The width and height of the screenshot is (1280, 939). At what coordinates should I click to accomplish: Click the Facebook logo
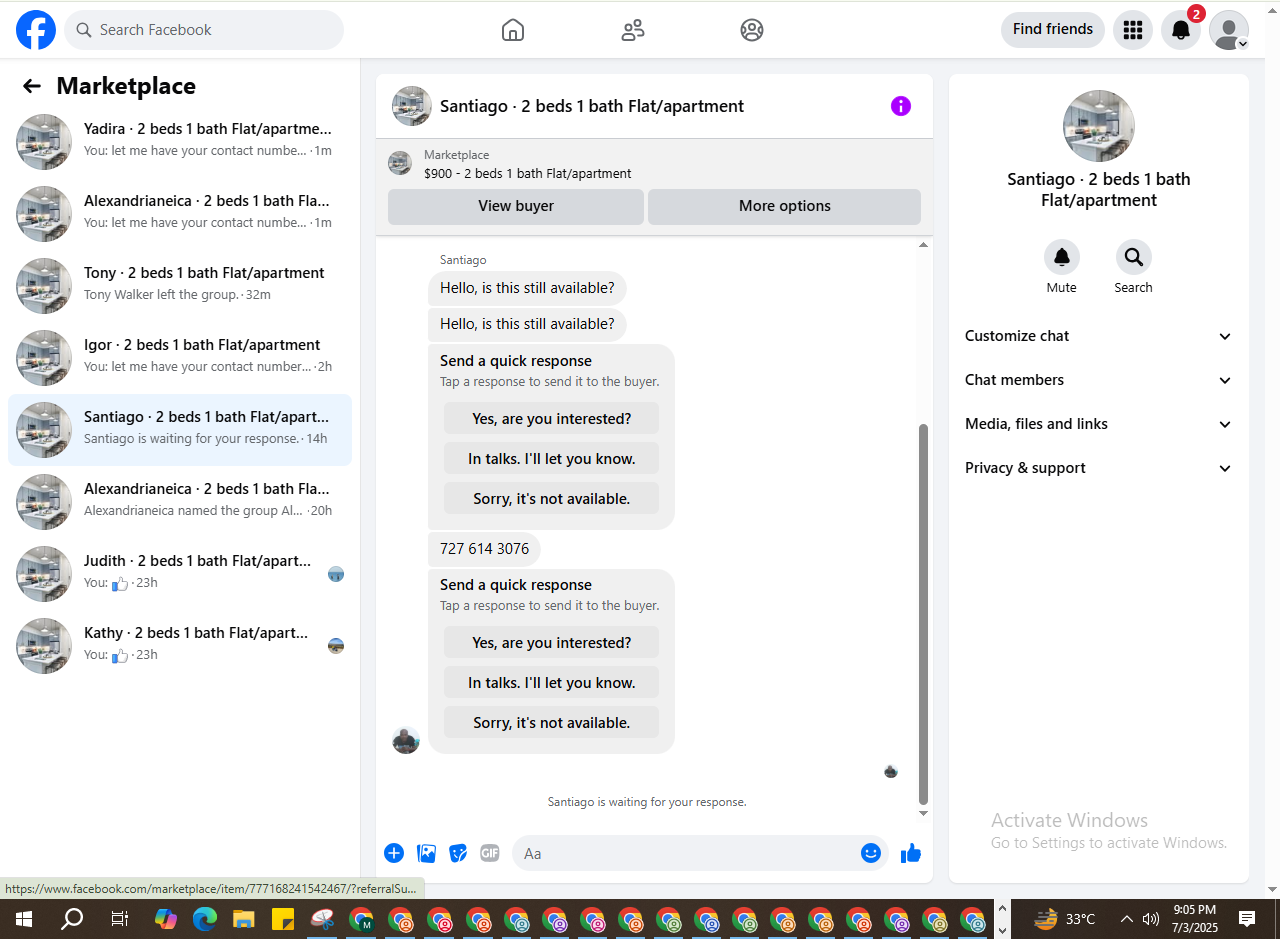click(x=36, y=30)
